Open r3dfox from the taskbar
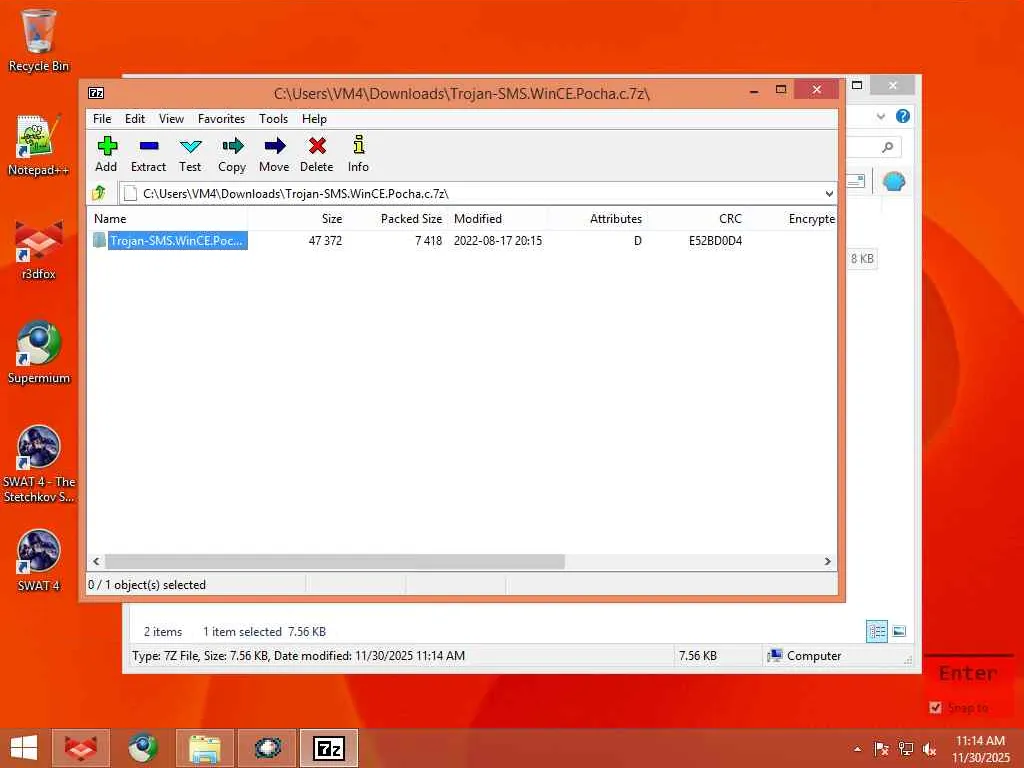This screenshot has height=768, width=1024. click(81, 748)
